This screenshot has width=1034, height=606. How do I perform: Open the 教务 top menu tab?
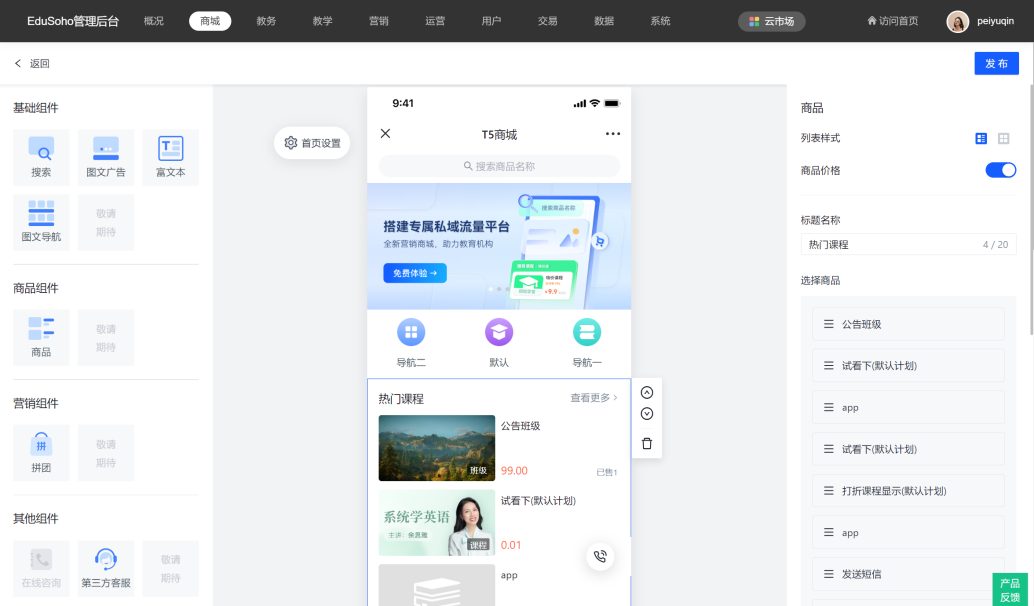coord(266,21)
